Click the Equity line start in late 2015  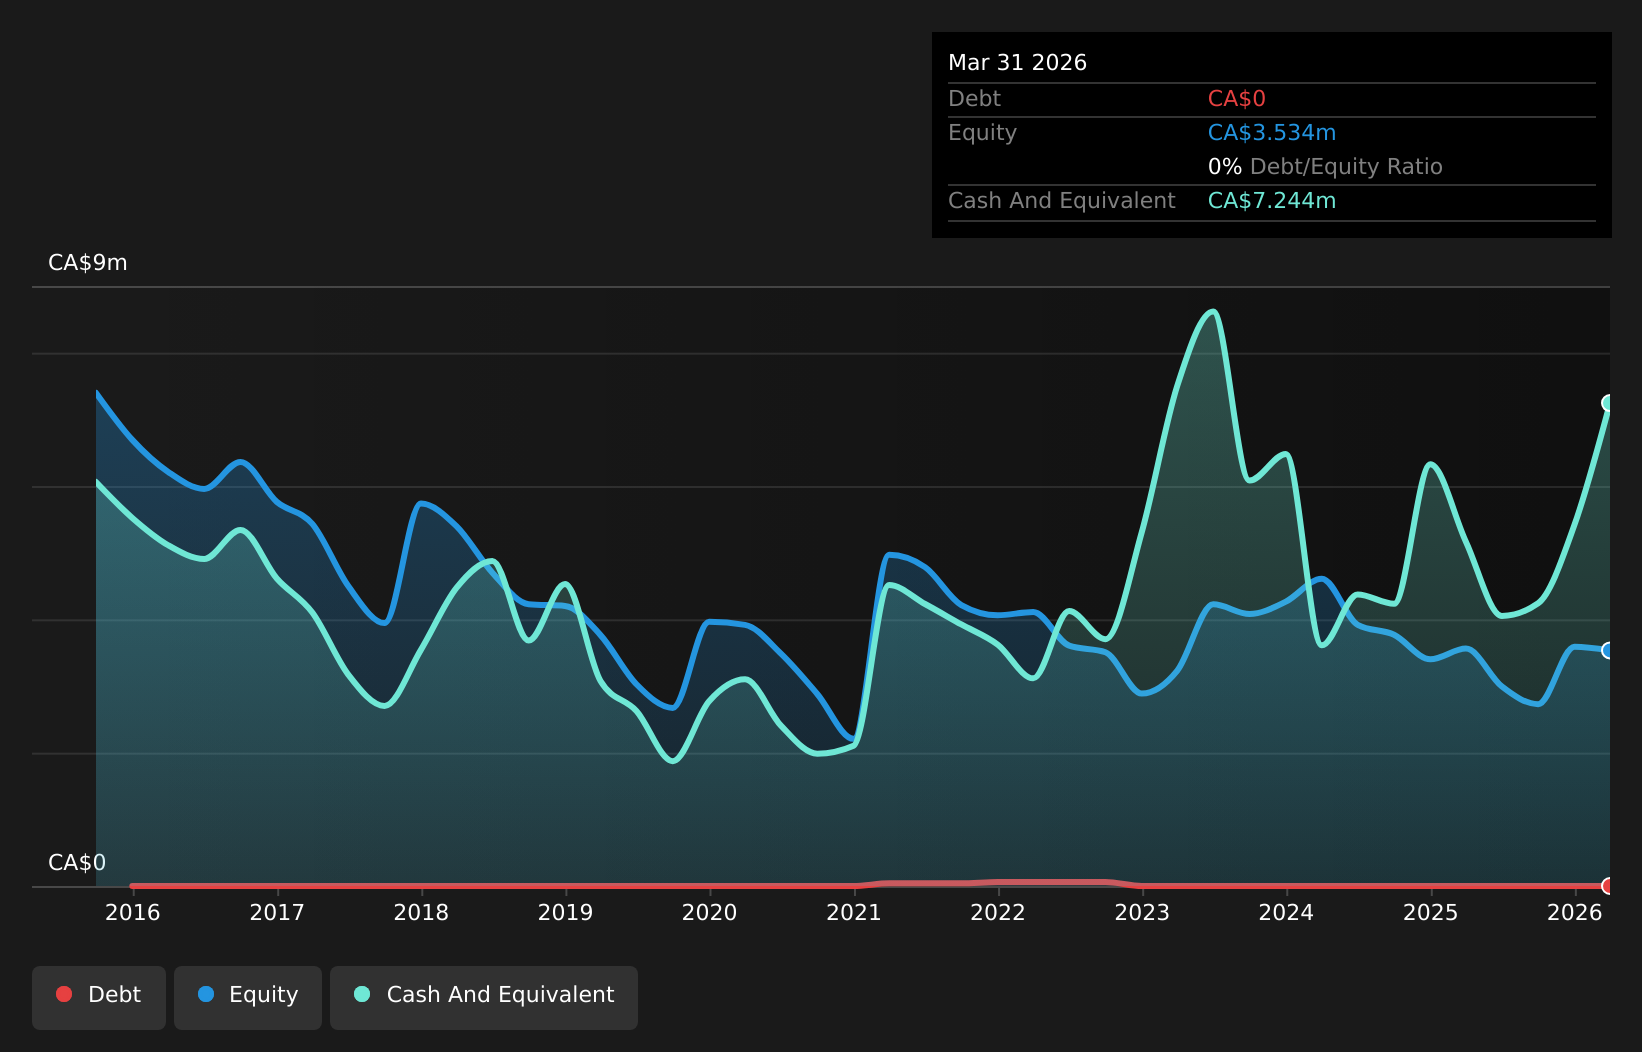[x=97, y=392]
